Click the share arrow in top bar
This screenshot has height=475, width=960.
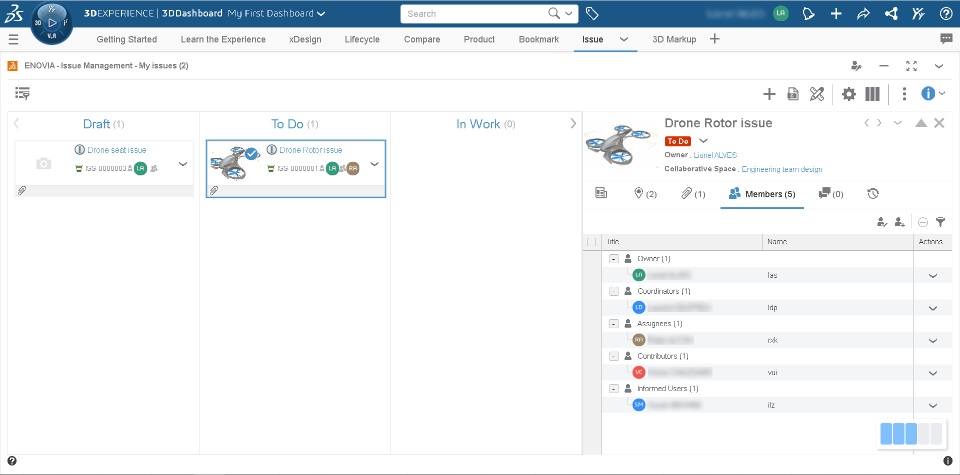point(863,14)
